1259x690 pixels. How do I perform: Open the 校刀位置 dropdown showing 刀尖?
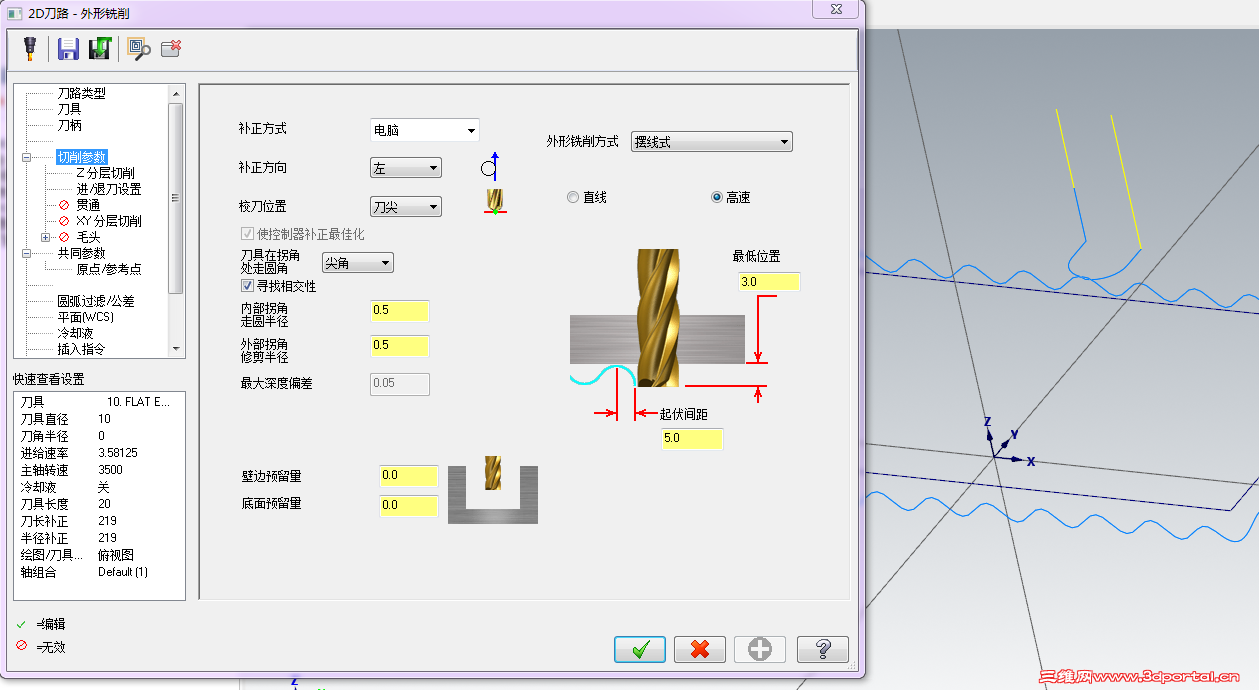(405, 207)
